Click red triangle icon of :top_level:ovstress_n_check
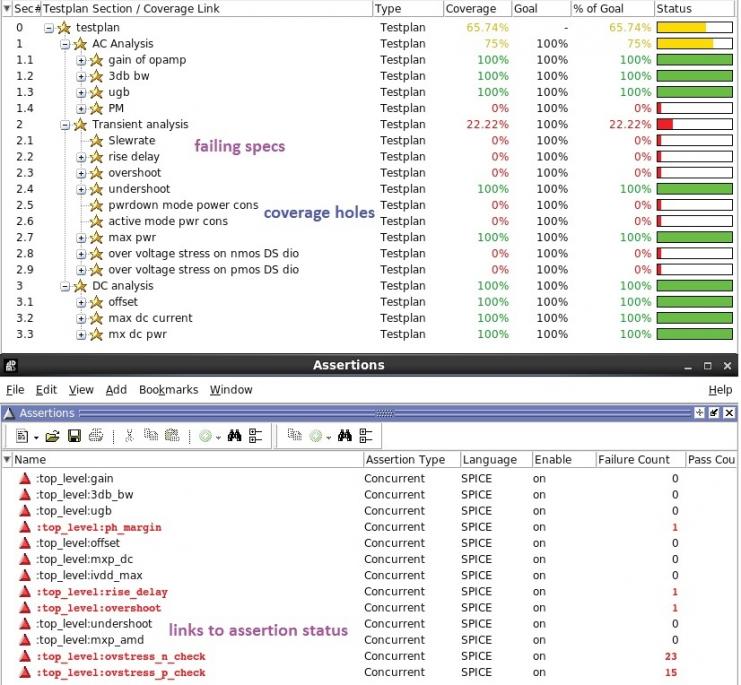Image resolution: width=741 pixels, height=685 pixels. point(25,656)
